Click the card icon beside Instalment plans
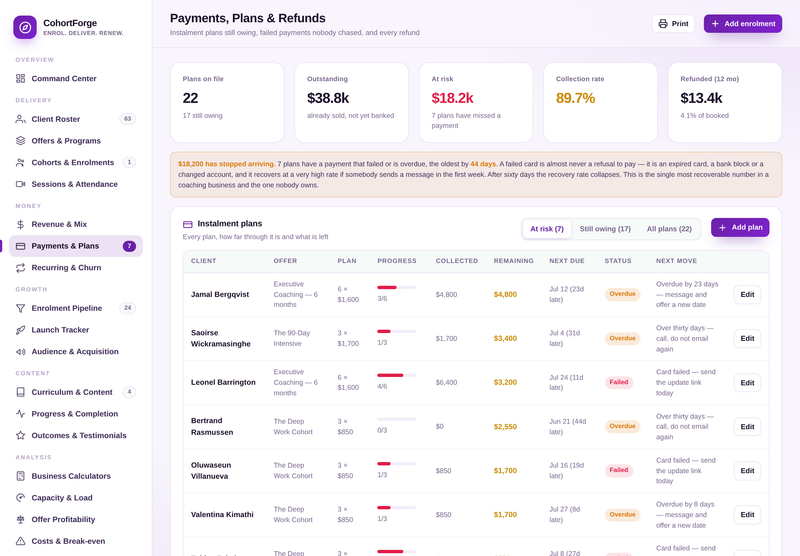 click(x=188, y=224)
